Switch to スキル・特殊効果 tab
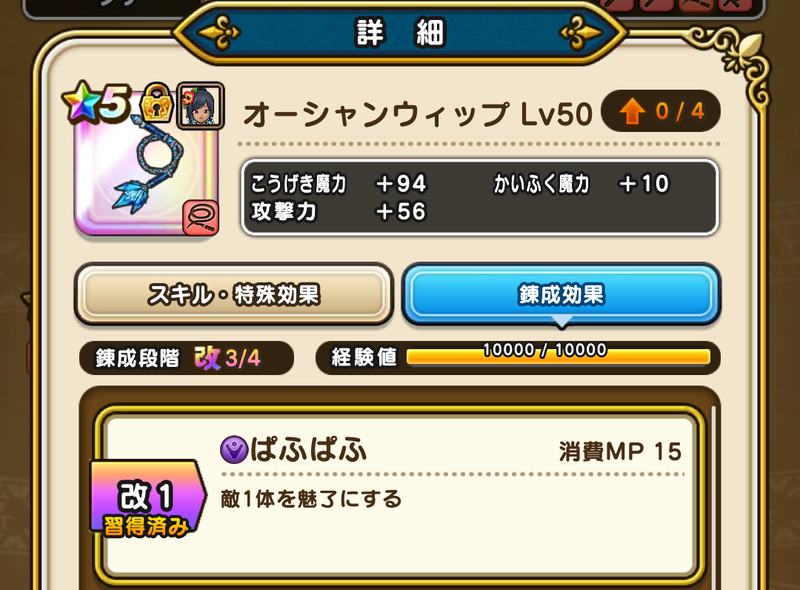 click(x=234, y=294)
